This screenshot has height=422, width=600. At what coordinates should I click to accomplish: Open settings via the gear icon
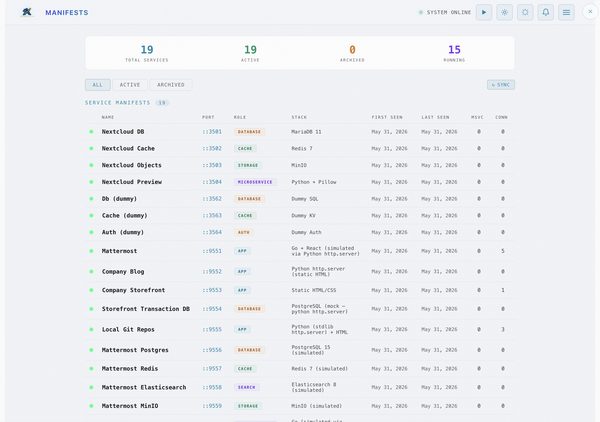(x=504, y=12)
